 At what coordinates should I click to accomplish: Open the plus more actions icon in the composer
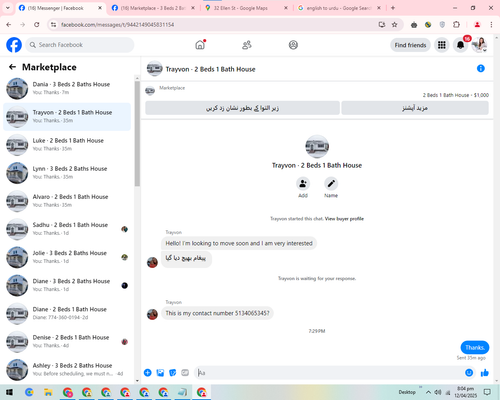point(148,373)
